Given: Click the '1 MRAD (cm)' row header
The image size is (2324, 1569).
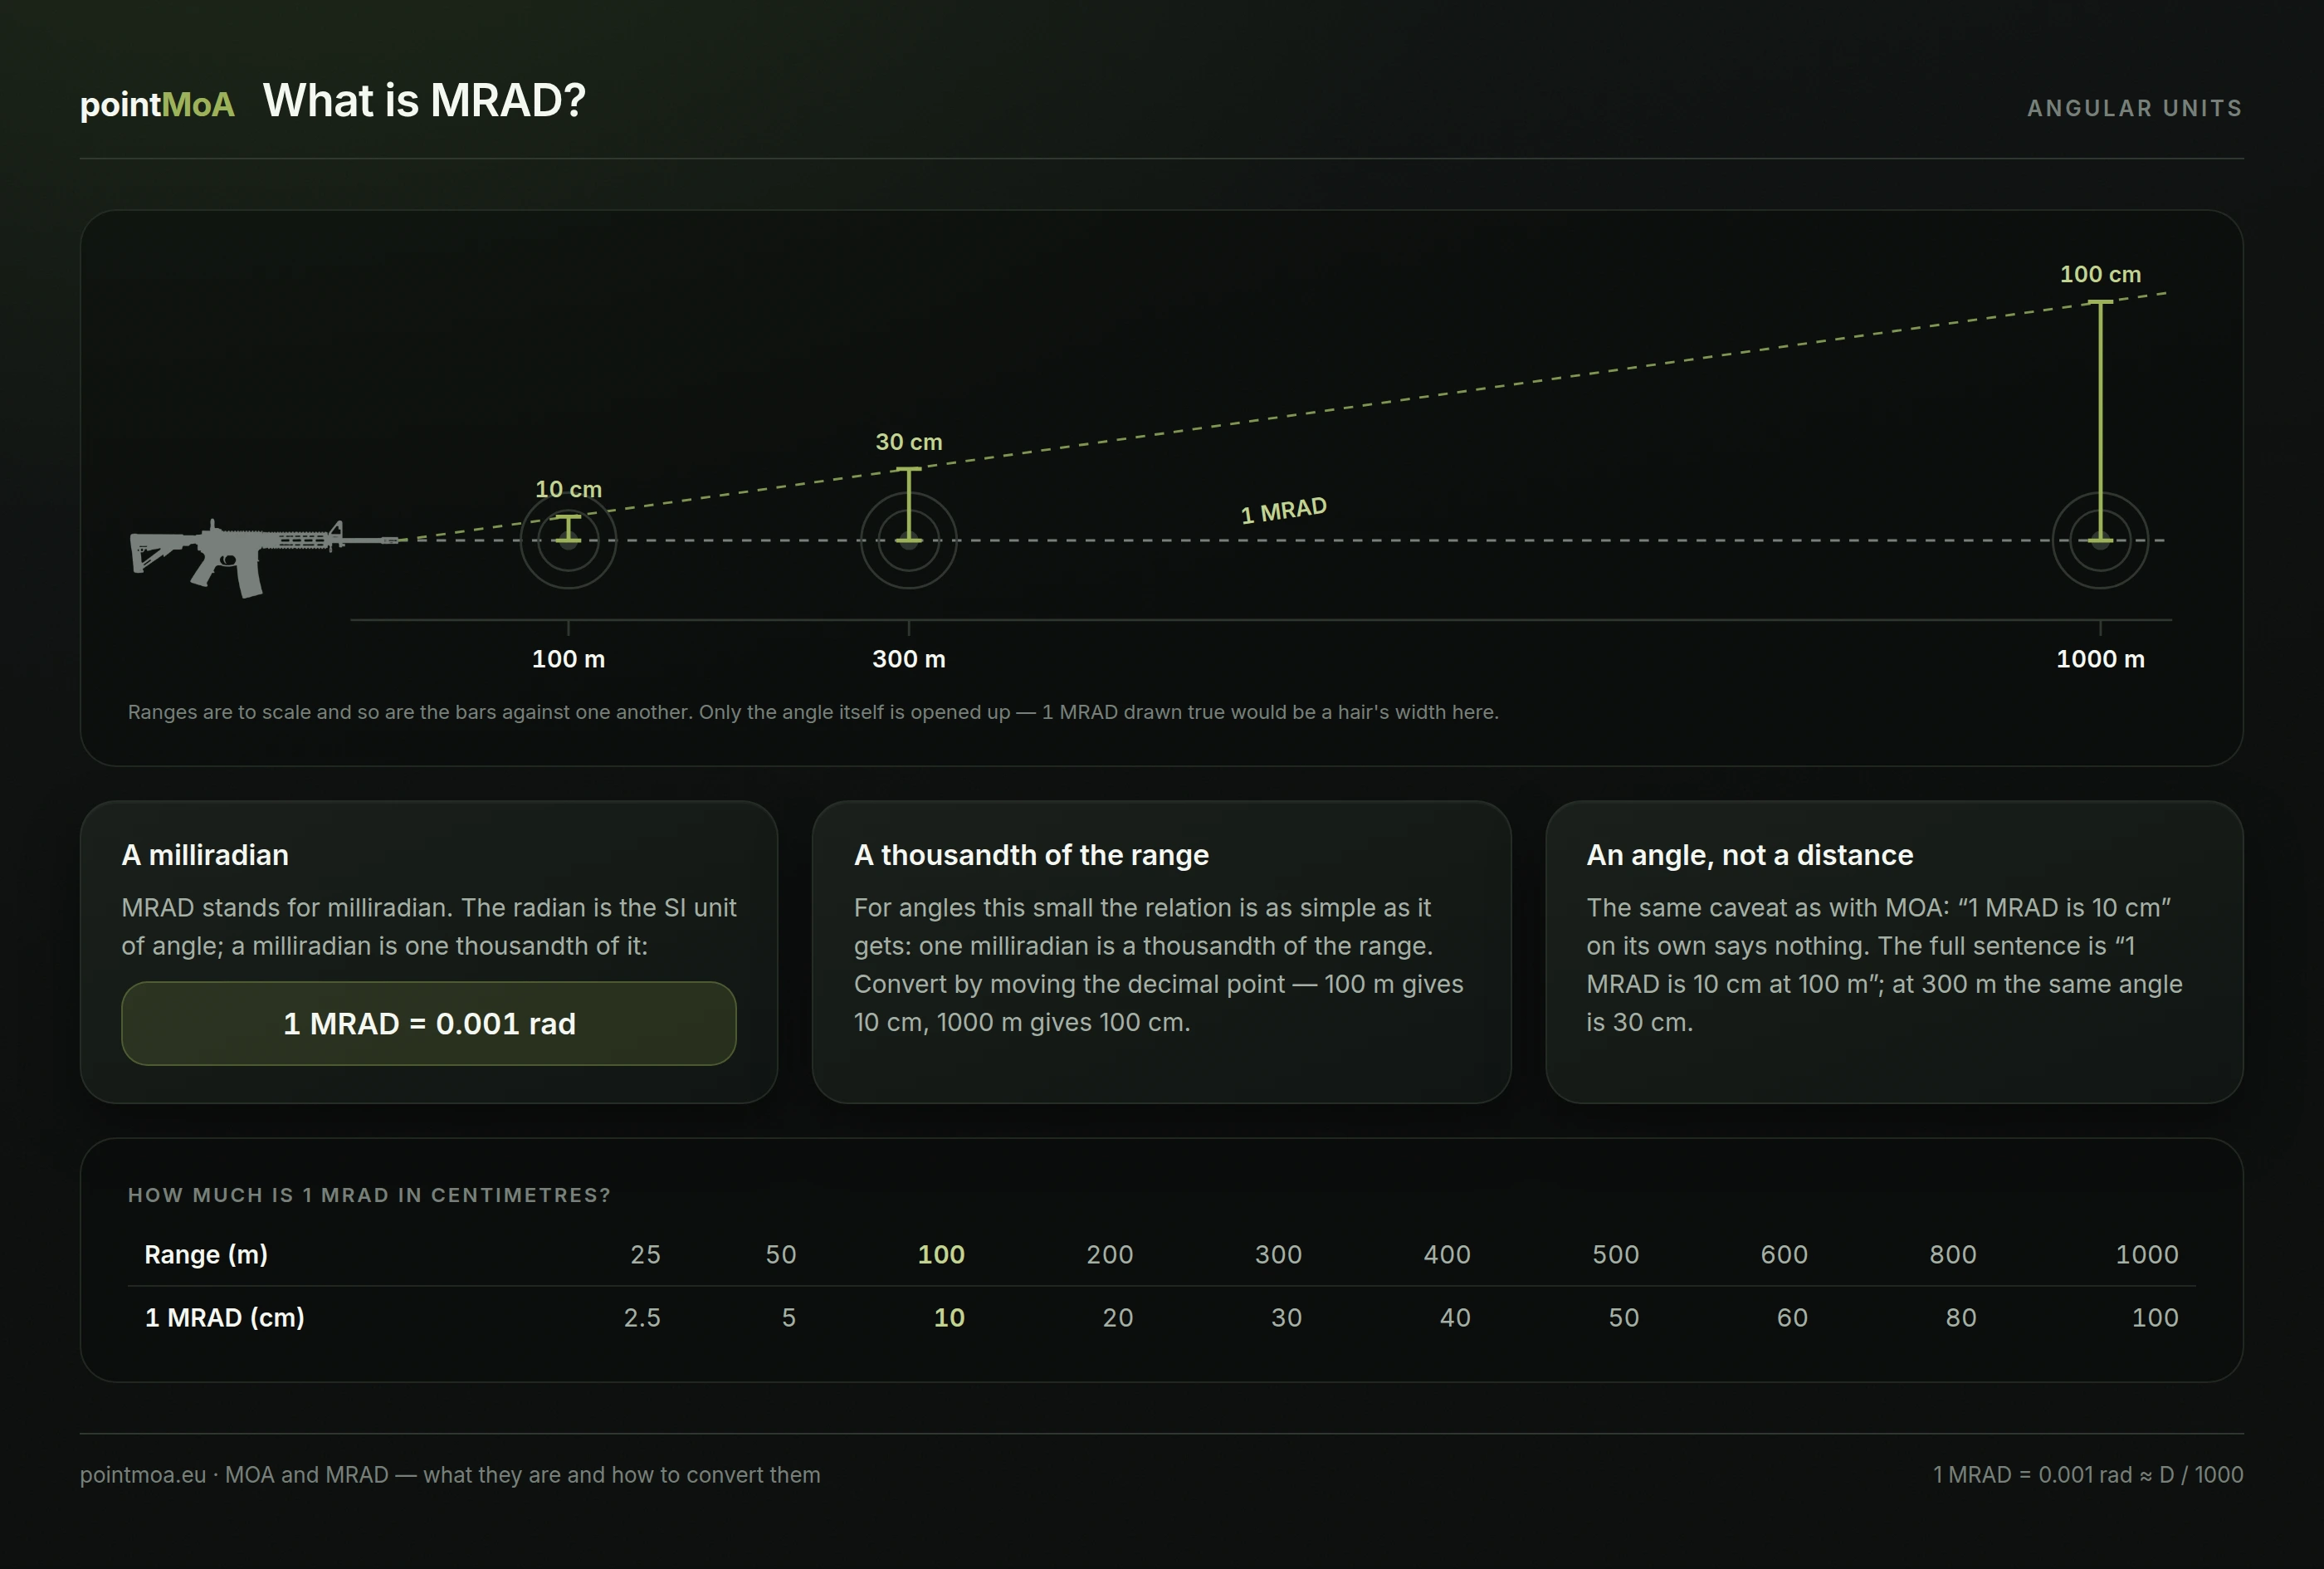Looking at the screenshot, I should tap(225, 1318).
